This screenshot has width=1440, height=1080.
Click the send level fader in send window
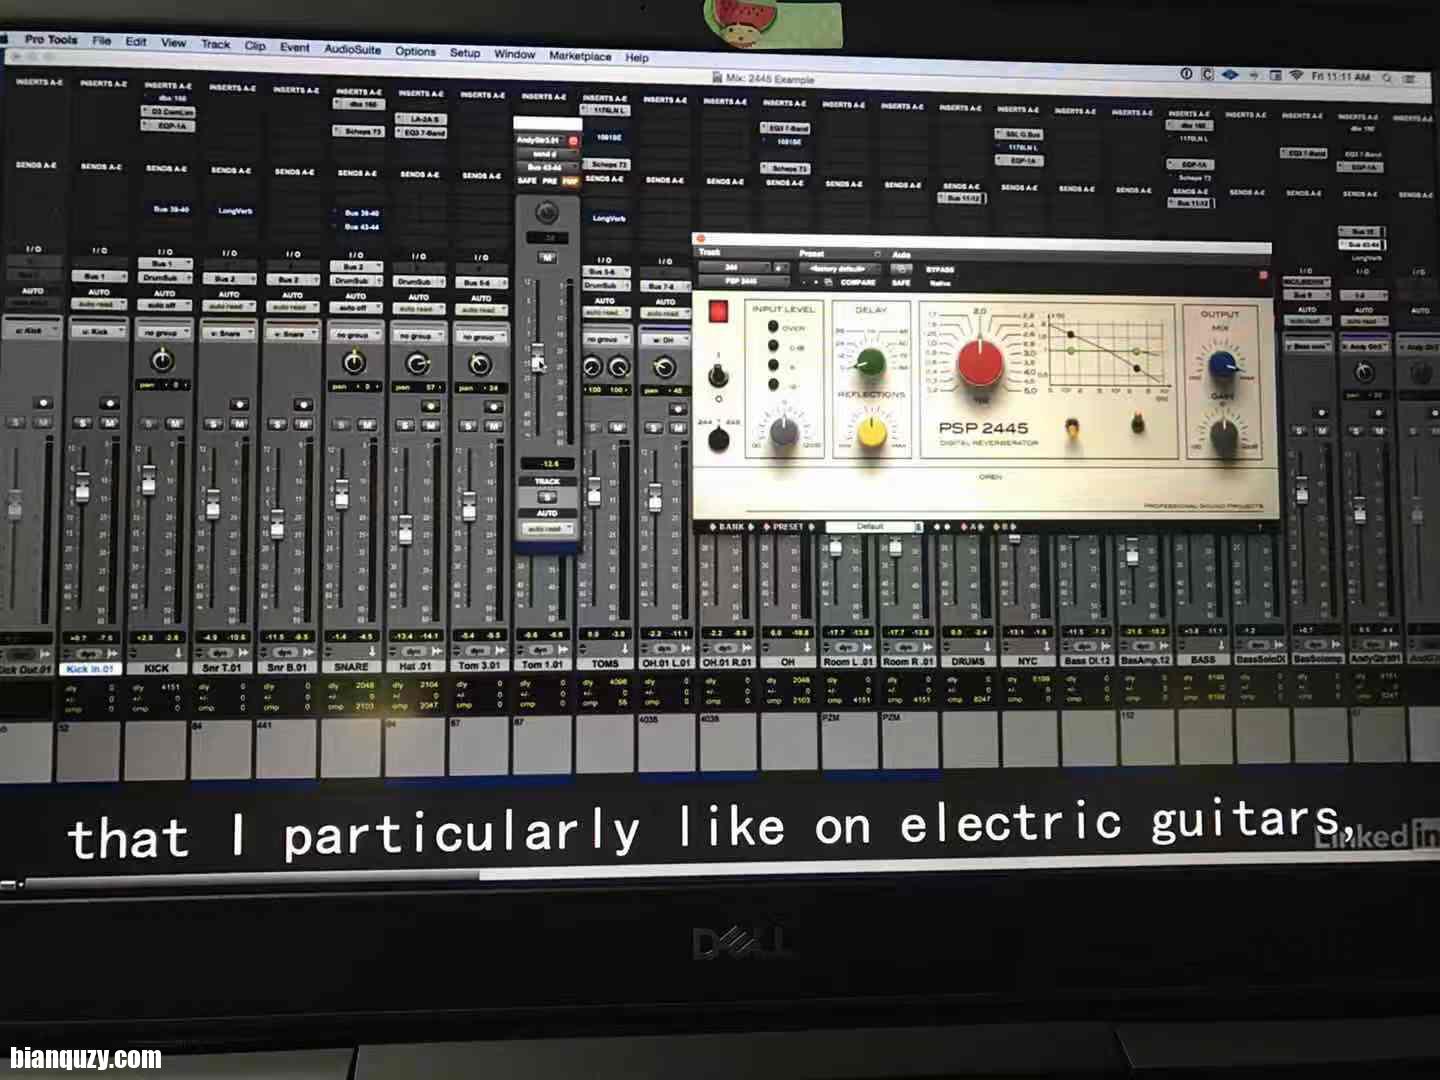(537, 359)
